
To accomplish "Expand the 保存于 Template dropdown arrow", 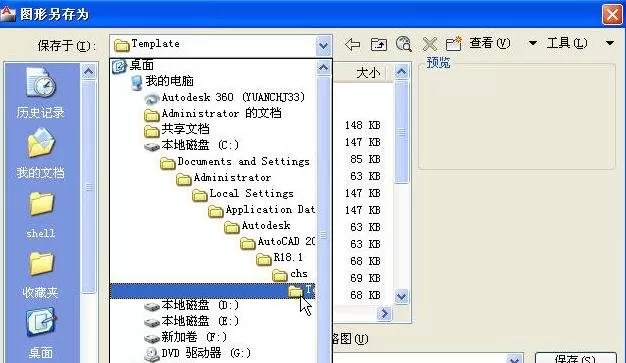I will 323,46.
